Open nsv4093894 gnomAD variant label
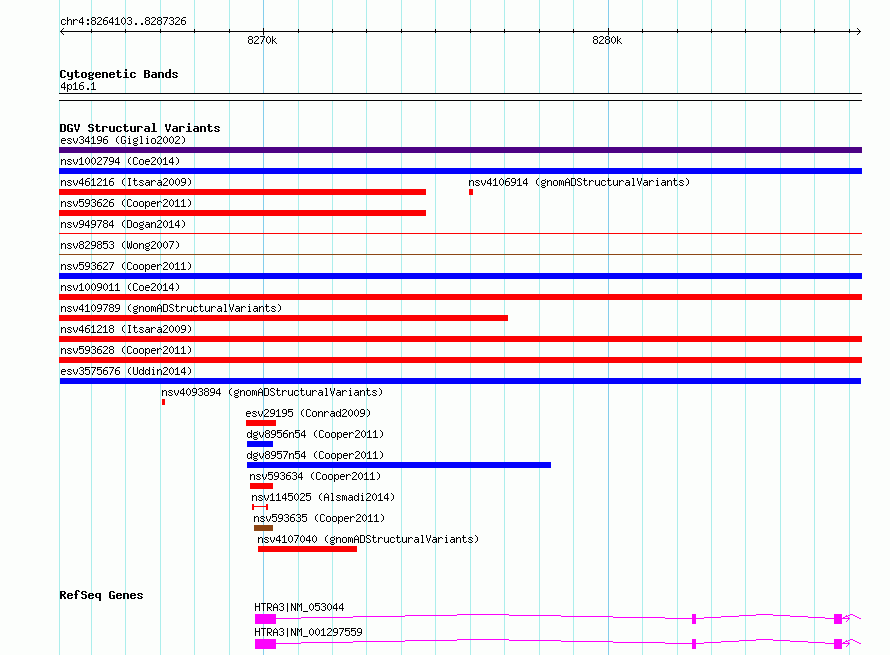890x655 pixels. [x=272, y=392]
